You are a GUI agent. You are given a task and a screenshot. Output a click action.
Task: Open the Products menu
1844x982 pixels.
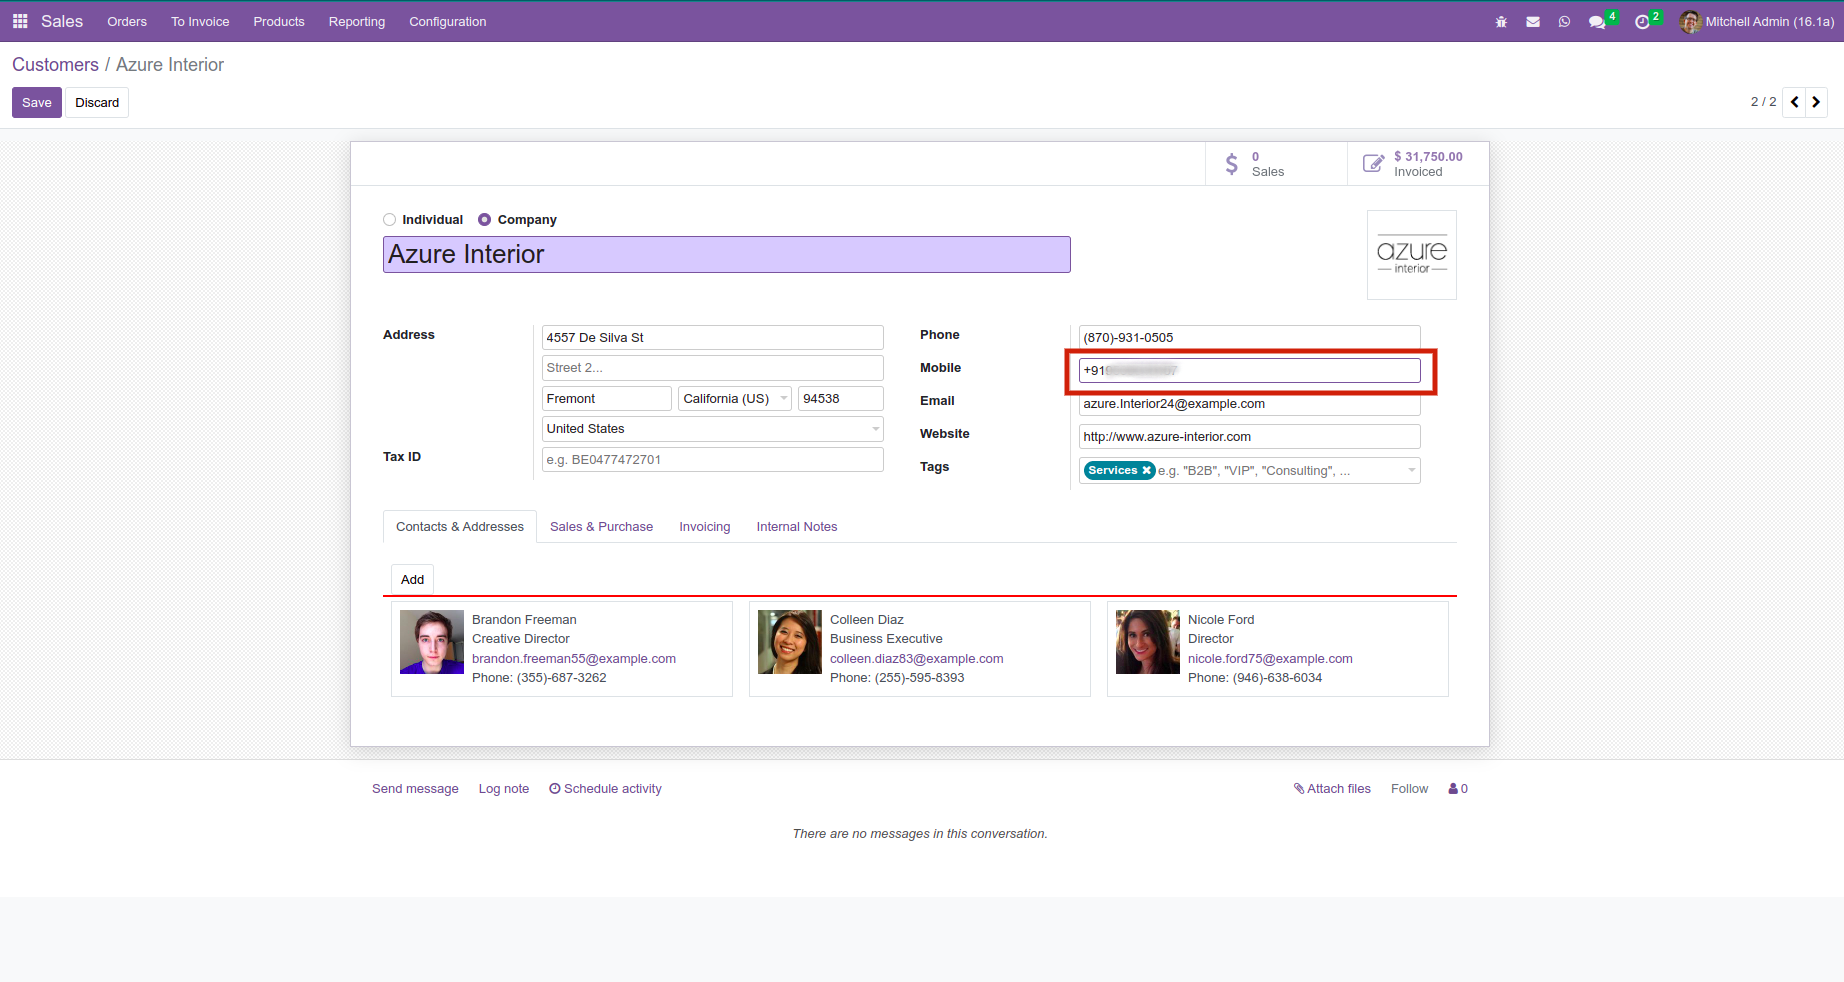tap(279, 22)
